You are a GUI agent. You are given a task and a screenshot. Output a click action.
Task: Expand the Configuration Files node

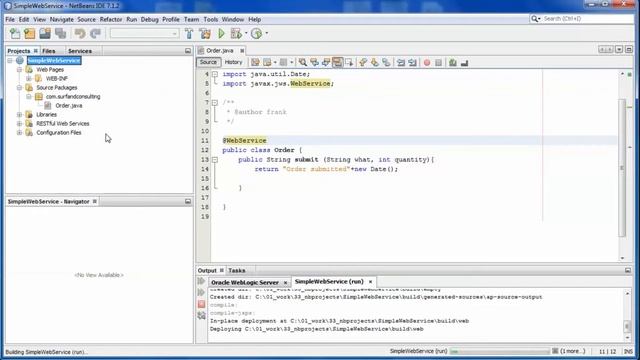point(19,133)
